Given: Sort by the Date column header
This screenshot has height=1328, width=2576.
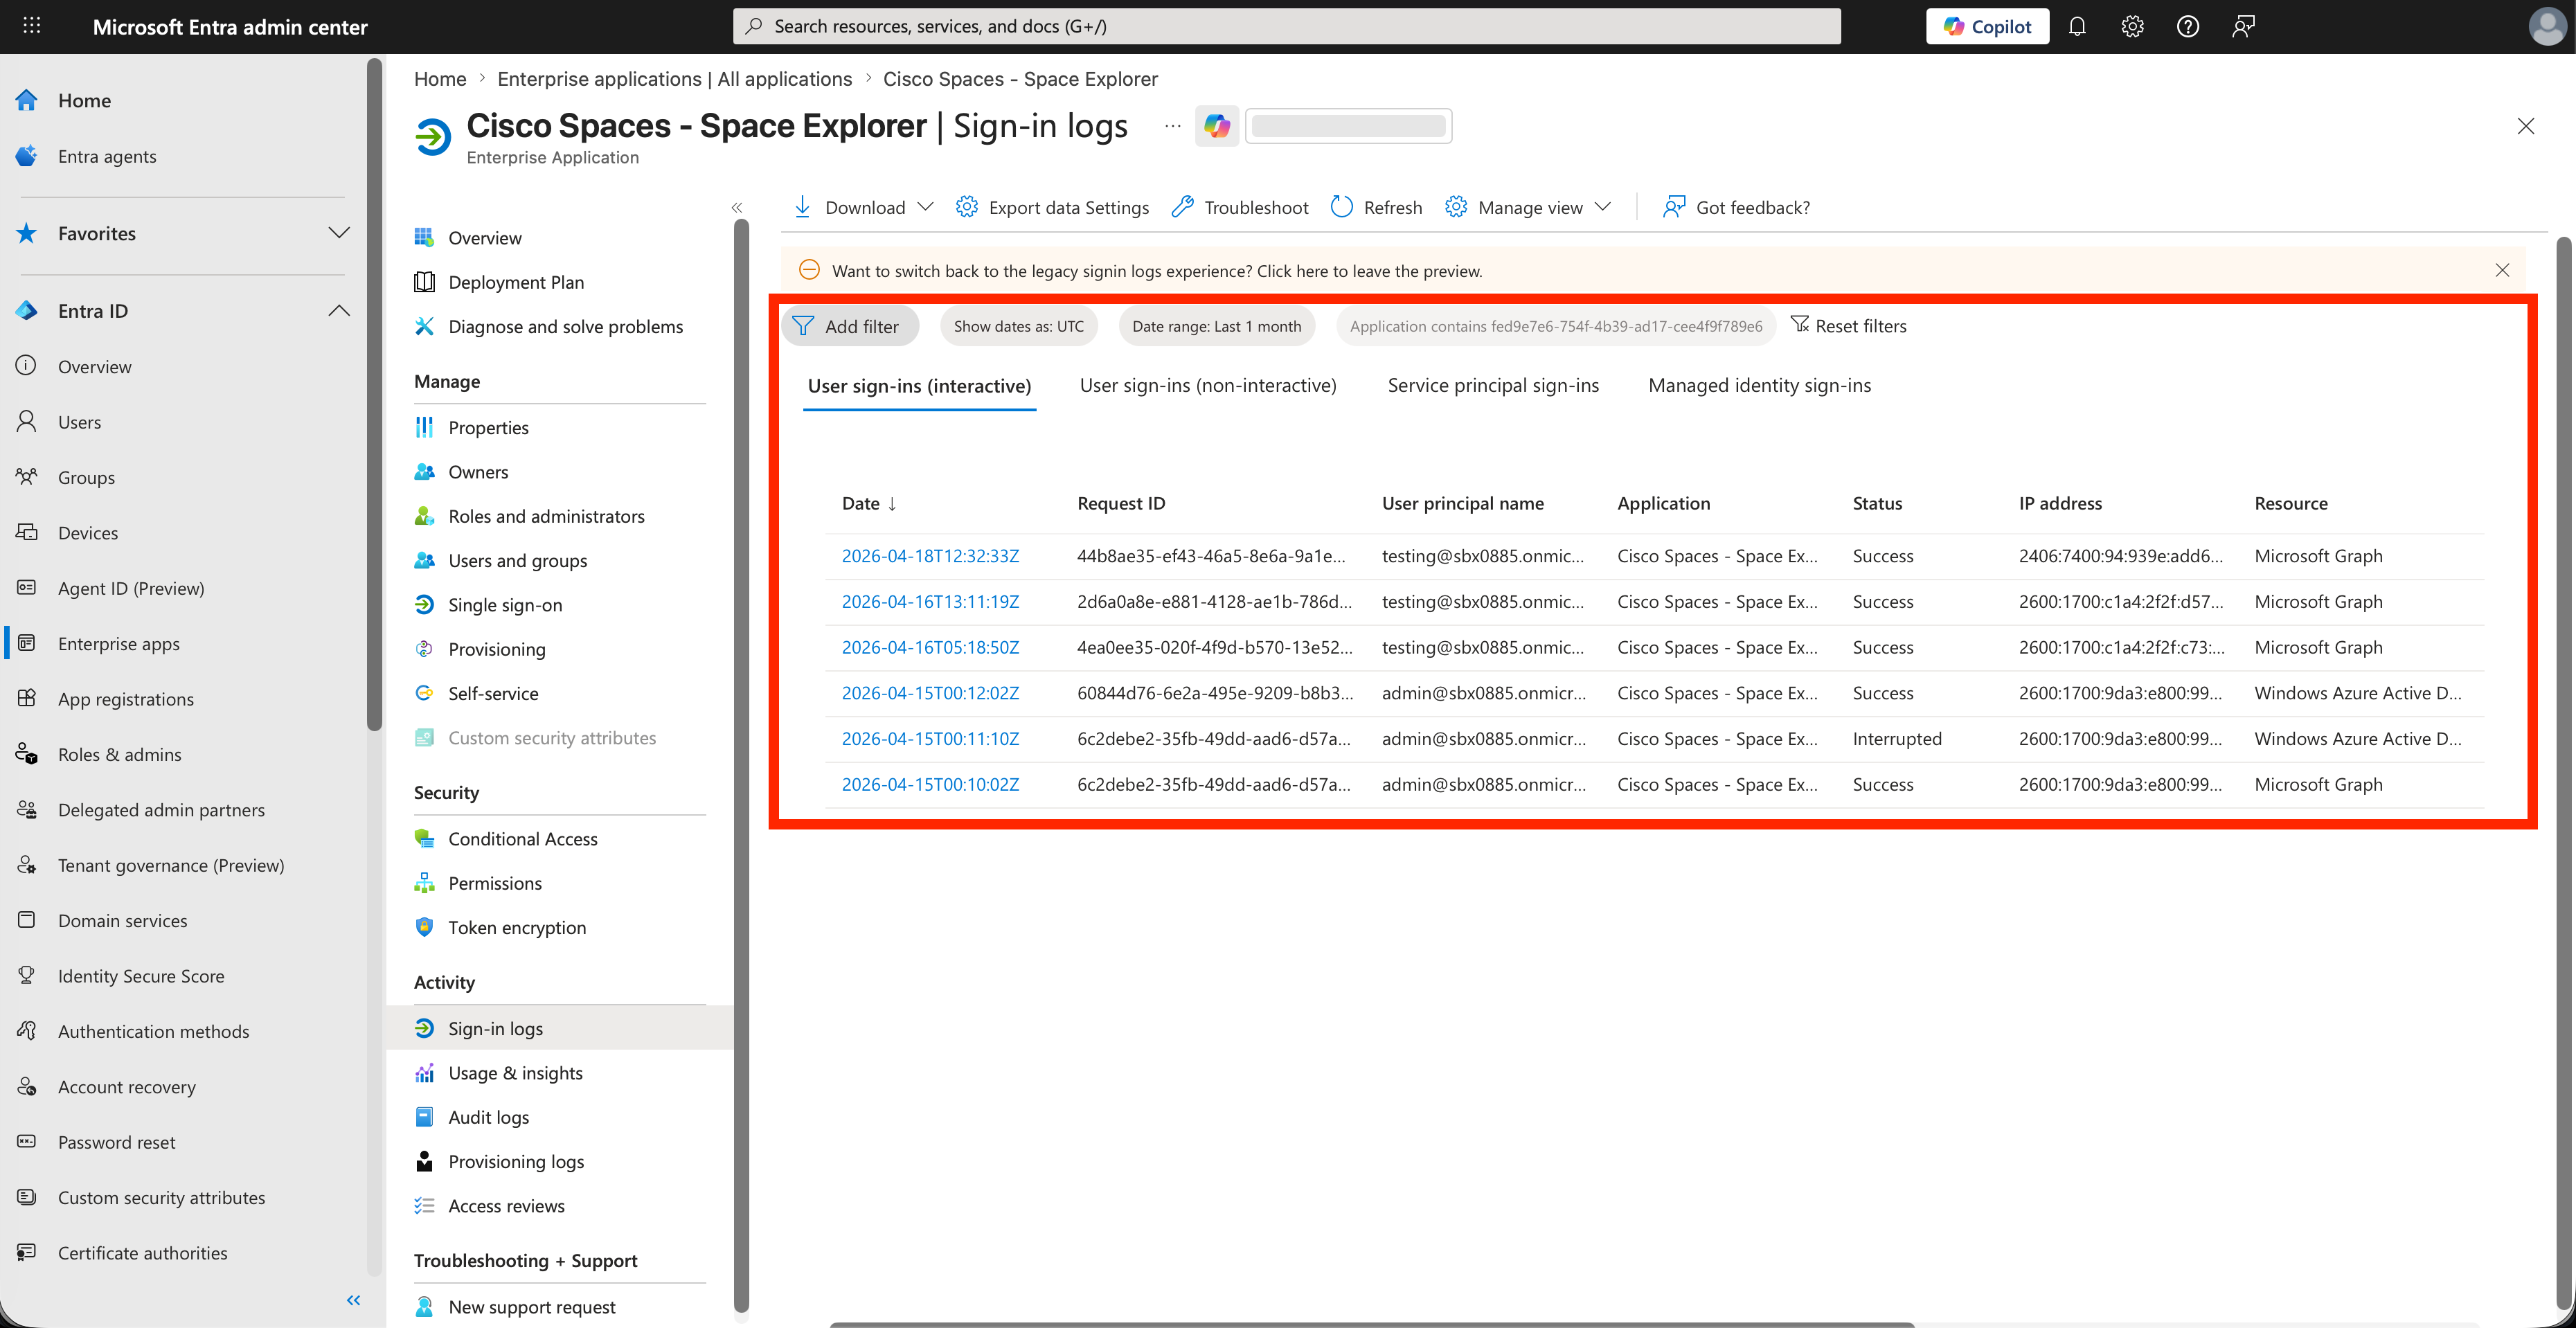Looking at the screenshot, I should [x=869, y=503].
